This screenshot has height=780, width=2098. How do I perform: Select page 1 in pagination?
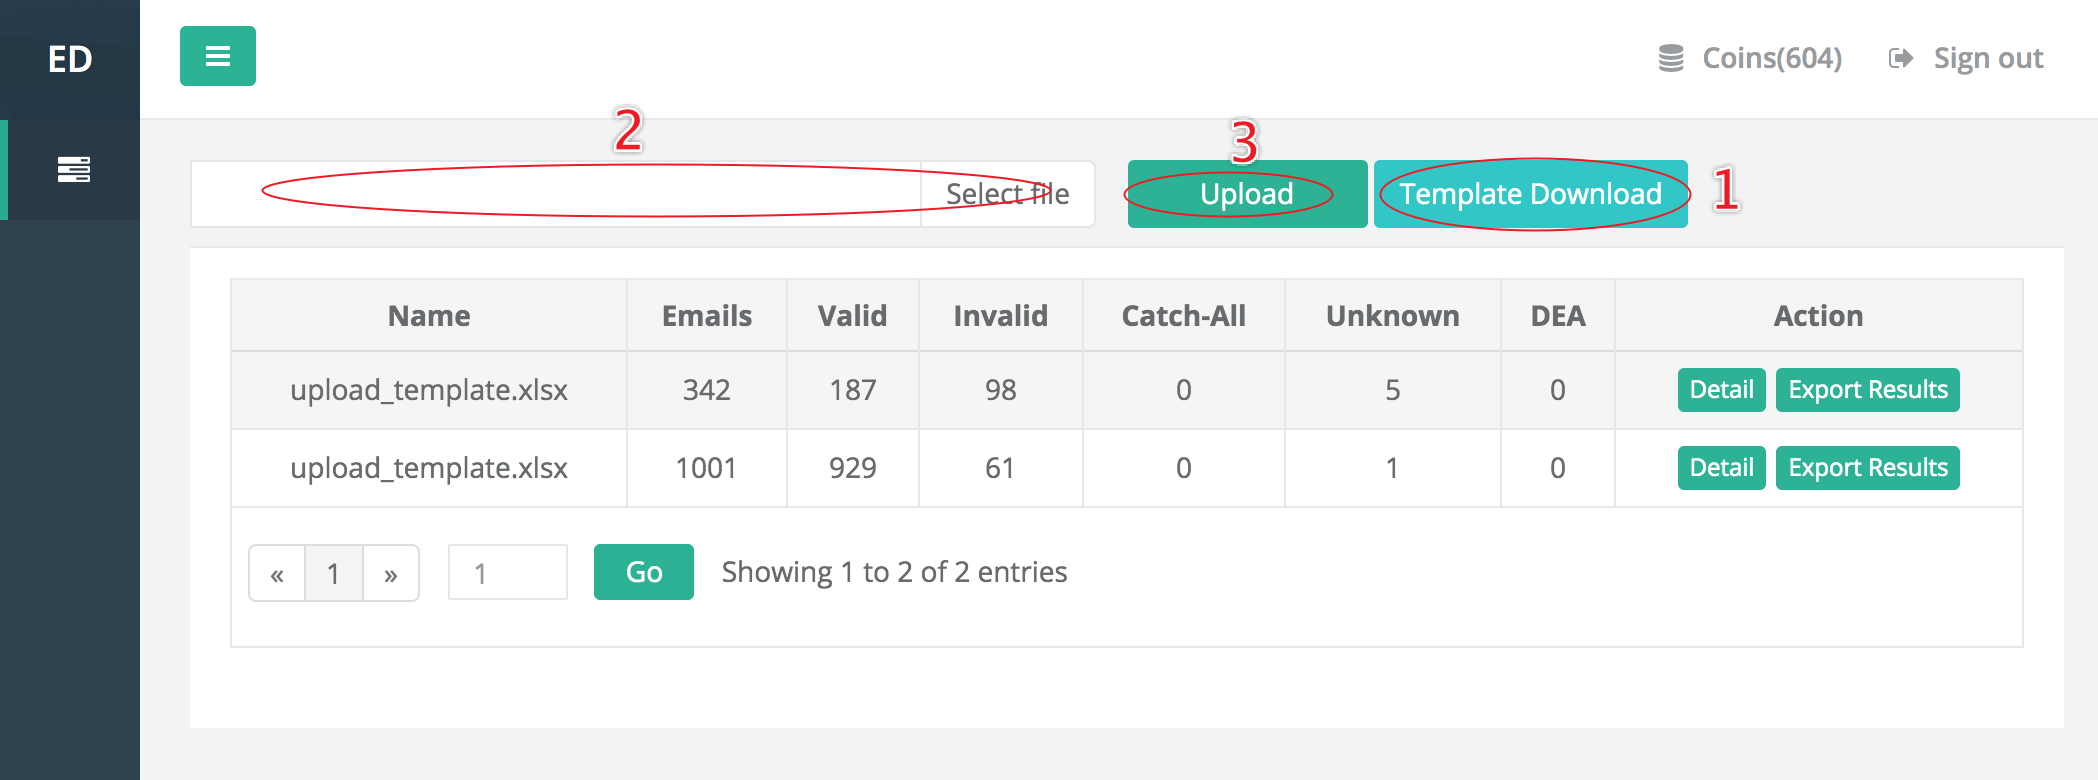[333, 573]
